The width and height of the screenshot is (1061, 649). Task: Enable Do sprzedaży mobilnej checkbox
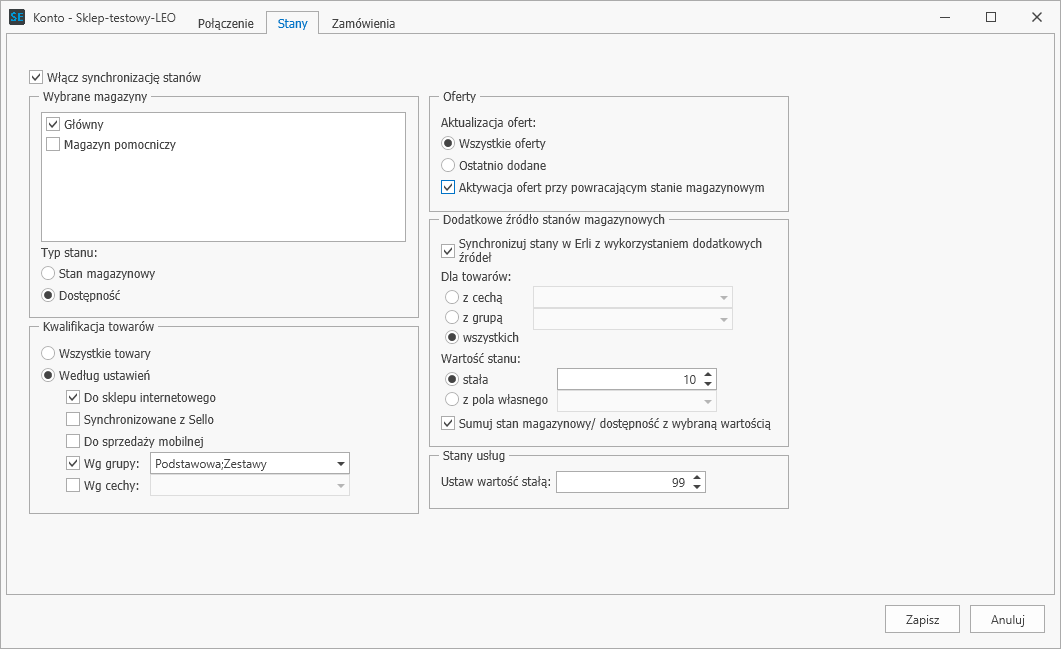tap(73, 441)
